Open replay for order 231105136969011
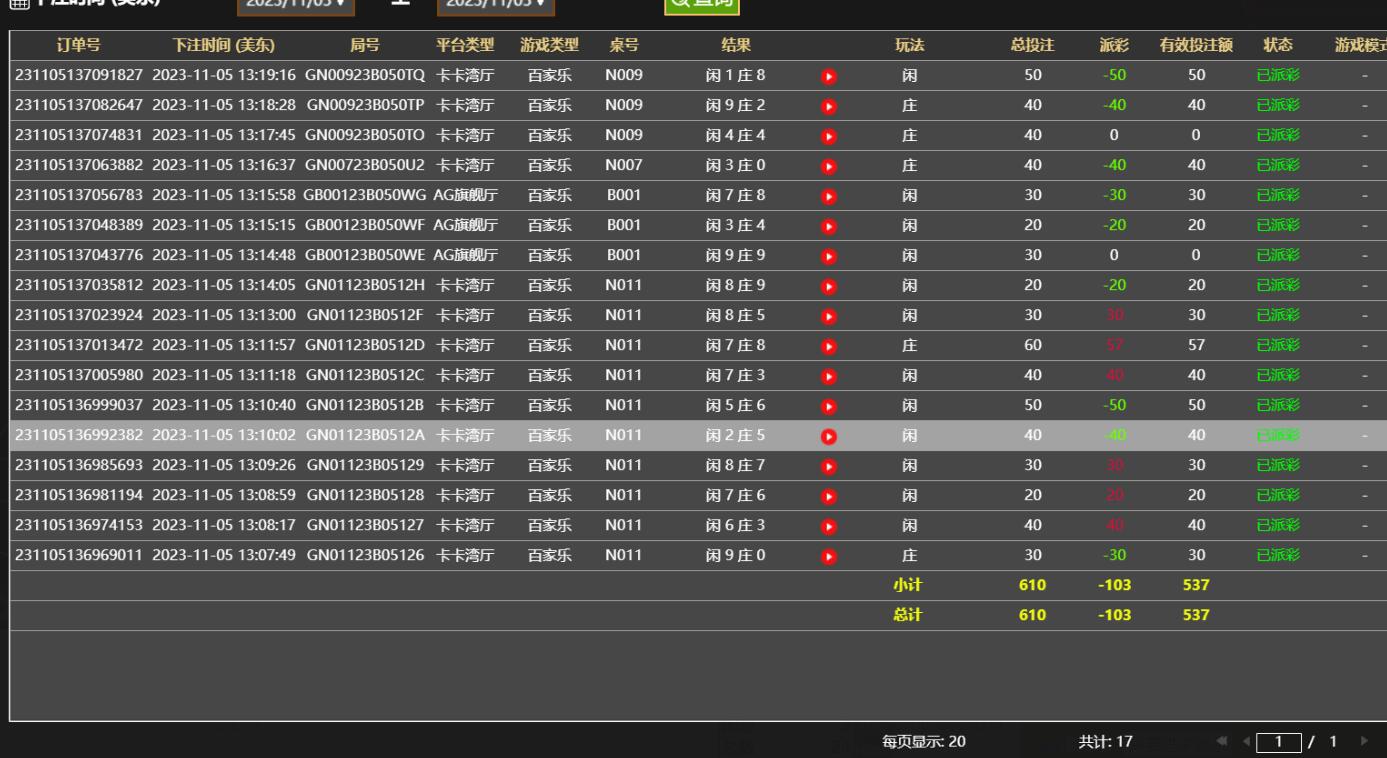The image size is (1387, 758). pyautogui.click(x=828, y=556)
